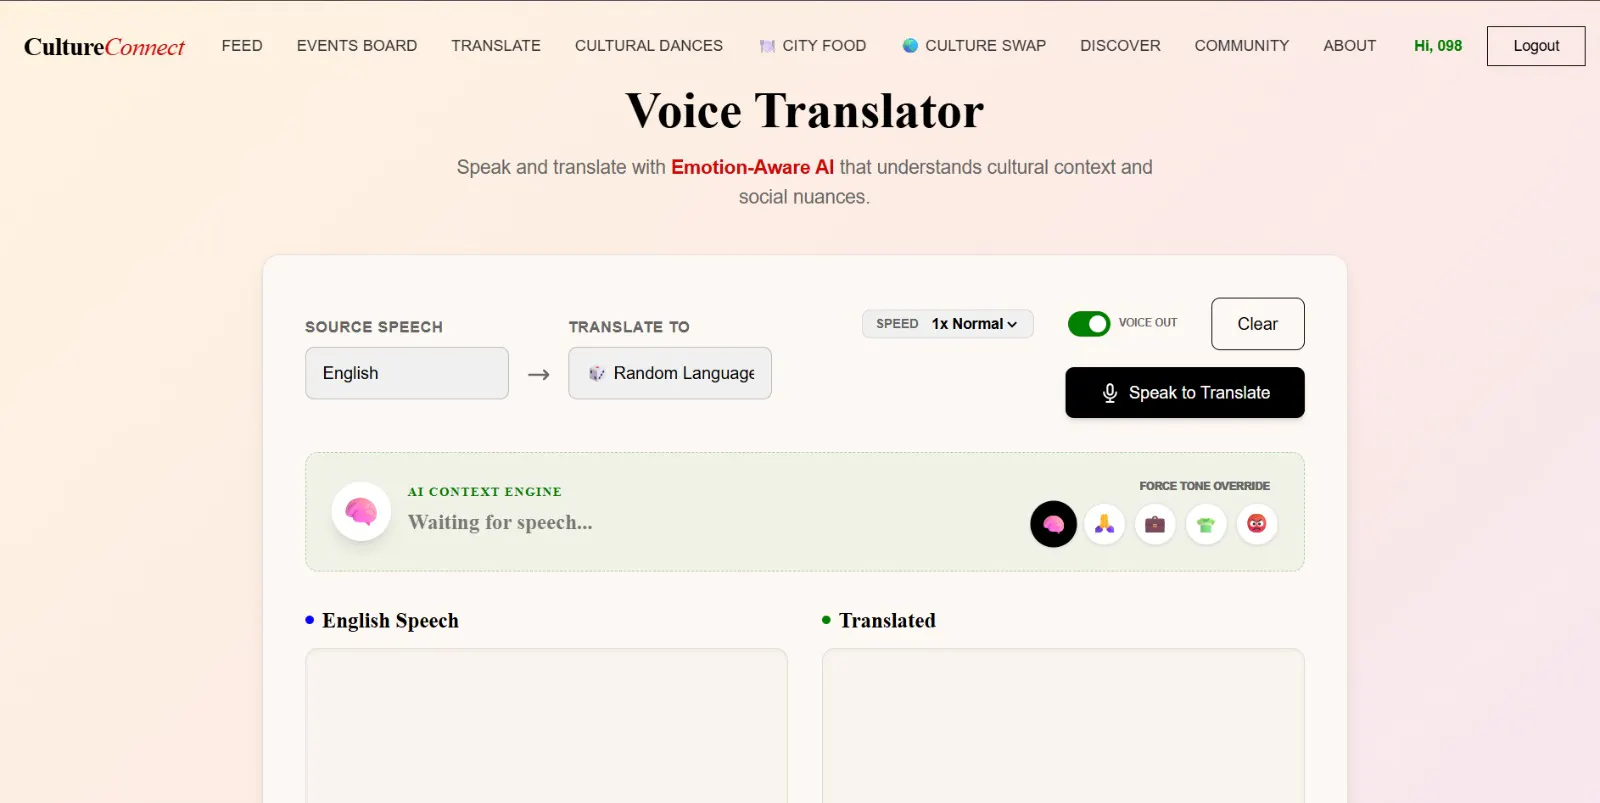This screenshot has width=1600, height=803.
Task: Click inside the Translated output box
Action: [1063, 726]
